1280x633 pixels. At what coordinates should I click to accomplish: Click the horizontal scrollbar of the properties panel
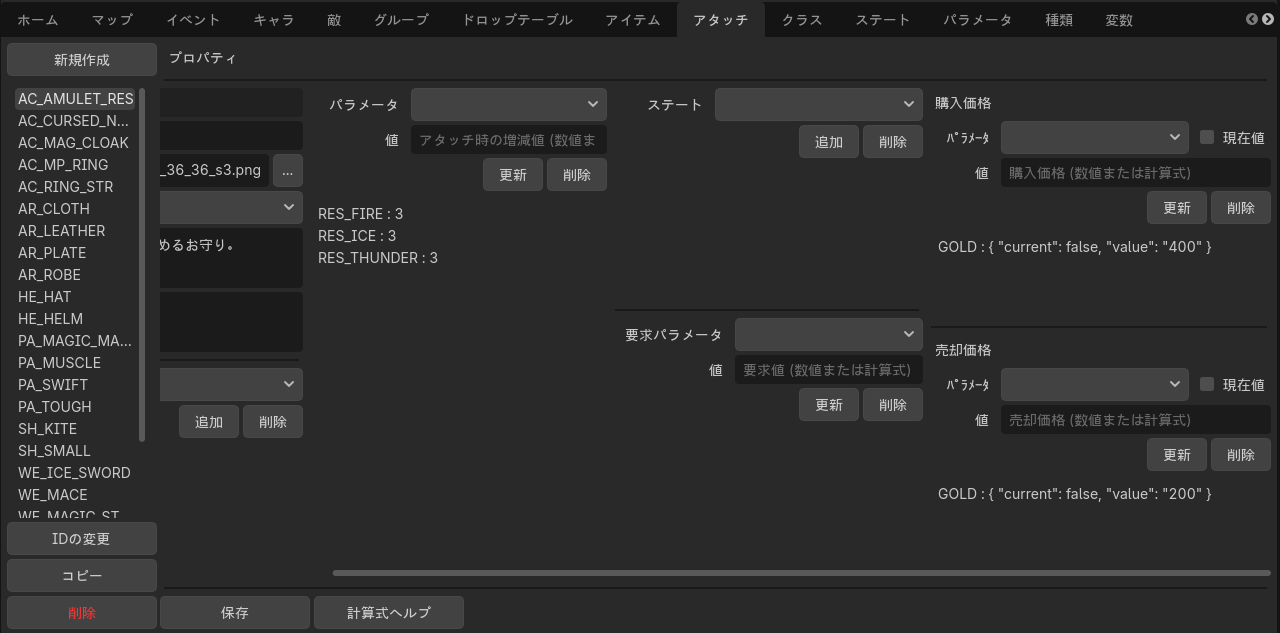(x=800, y=573)
